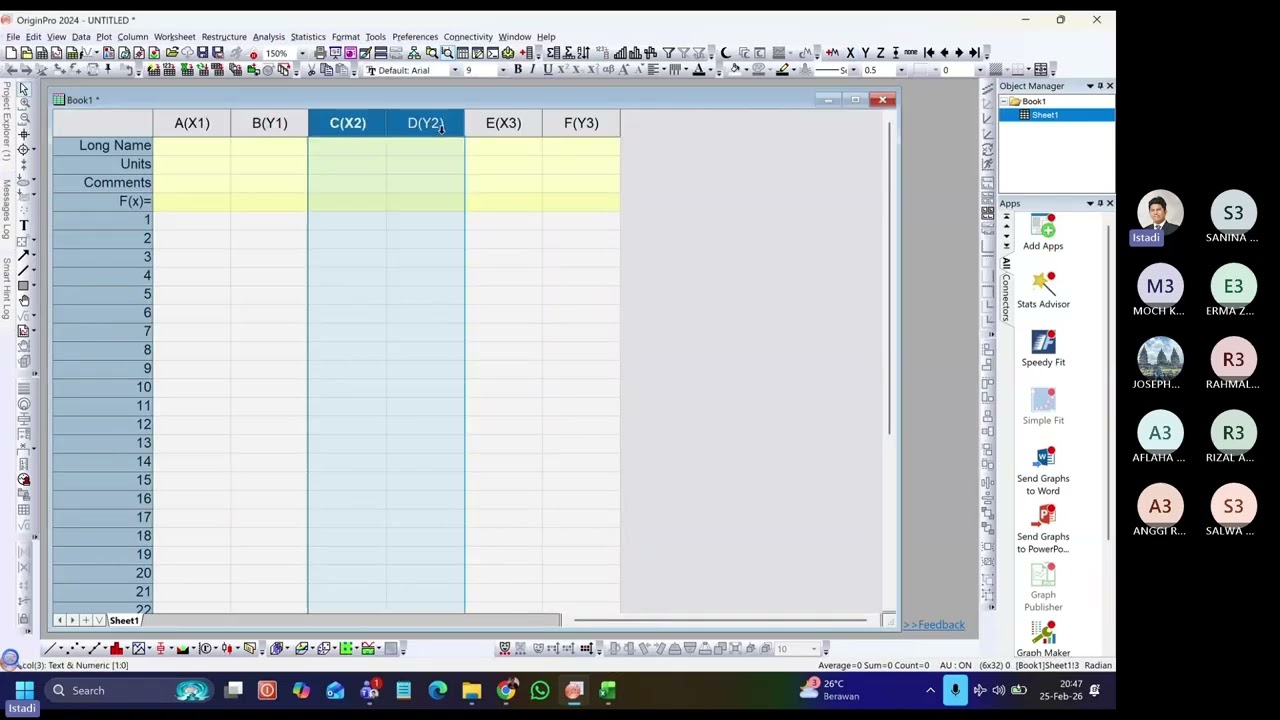
Task: Click the Cut scissors icon
Action: coord(311,70)
